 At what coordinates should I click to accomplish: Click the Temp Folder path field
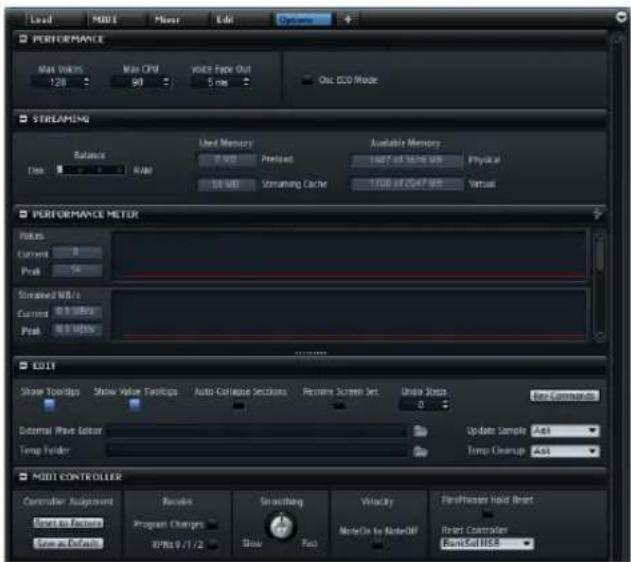tap(256, 451)
